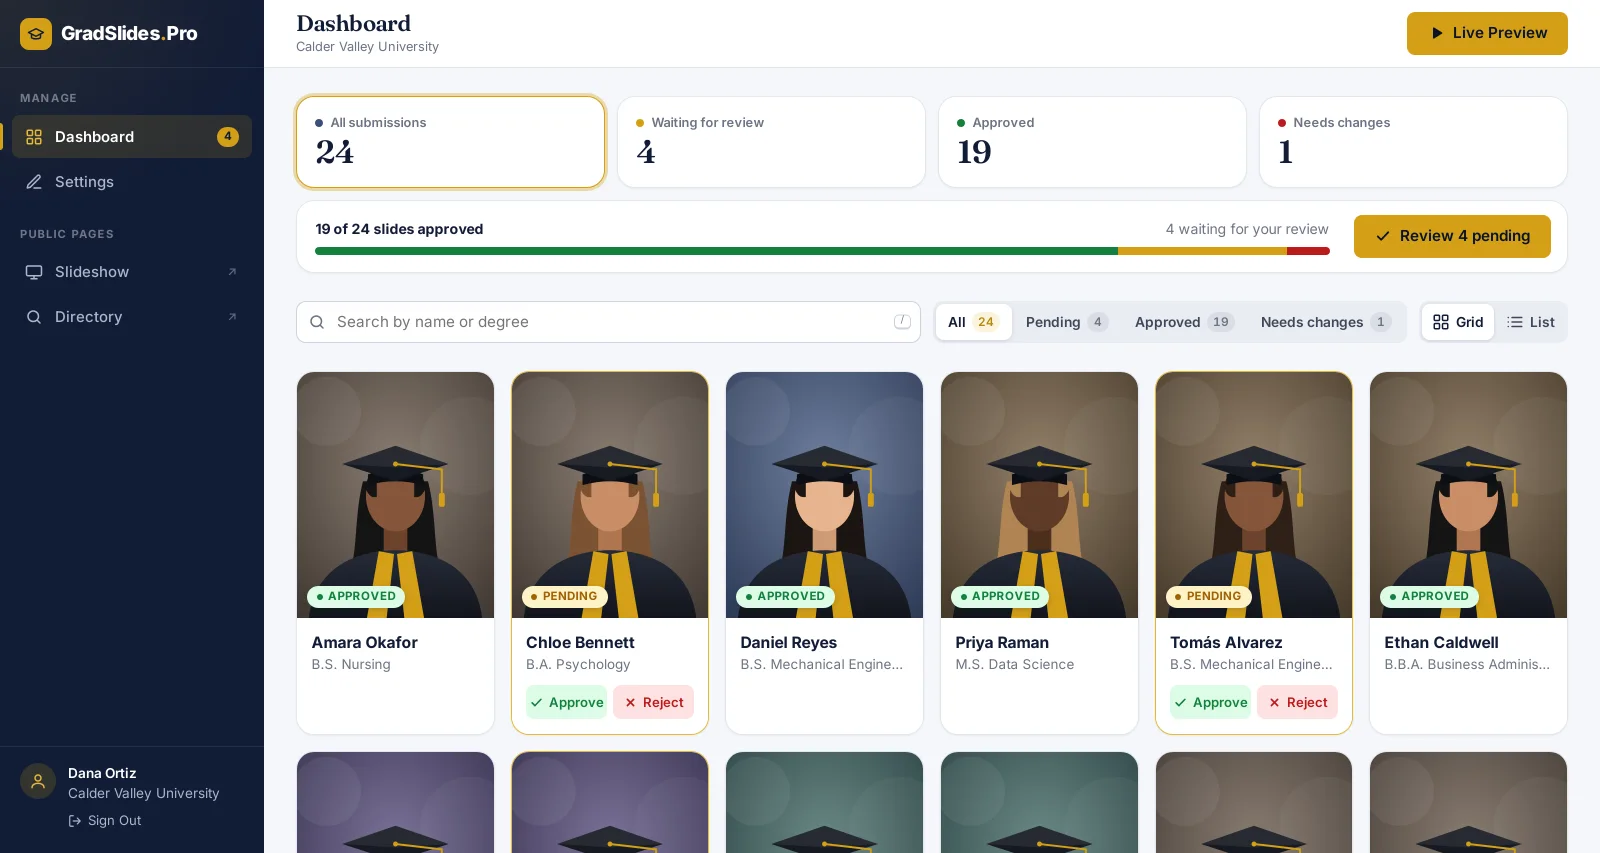Switch to Grid view
The height and width of the screenshot is (853, 1600).
[1458, 322]
